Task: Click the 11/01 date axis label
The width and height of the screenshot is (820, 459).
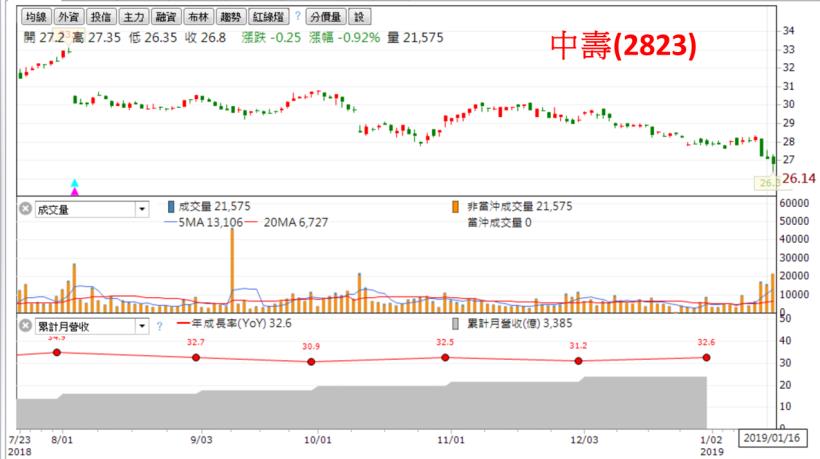Action: tap(451, 440)
